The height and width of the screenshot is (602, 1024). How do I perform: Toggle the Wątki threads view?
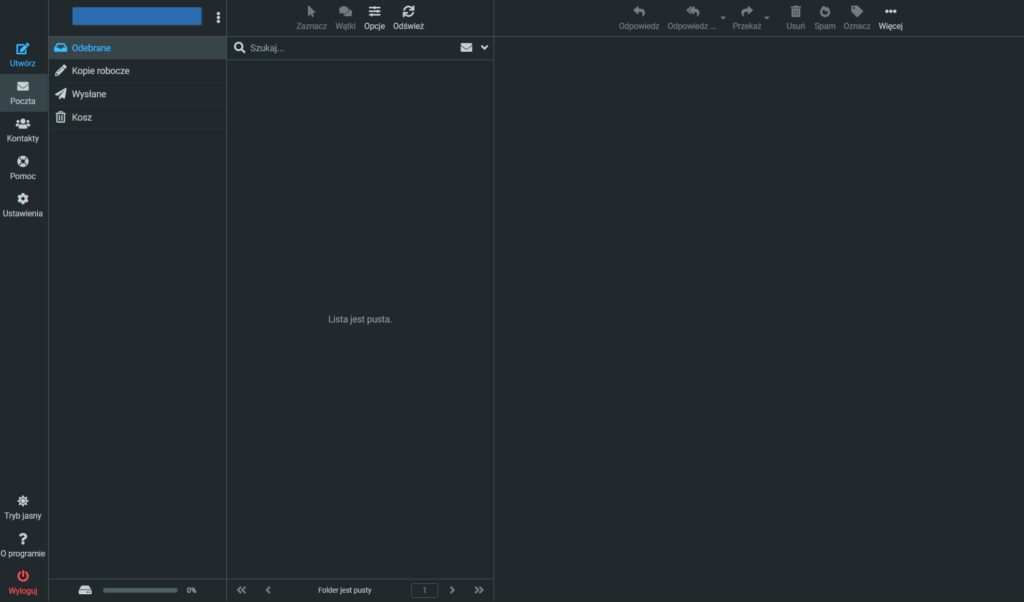click(x=346, y=12)
